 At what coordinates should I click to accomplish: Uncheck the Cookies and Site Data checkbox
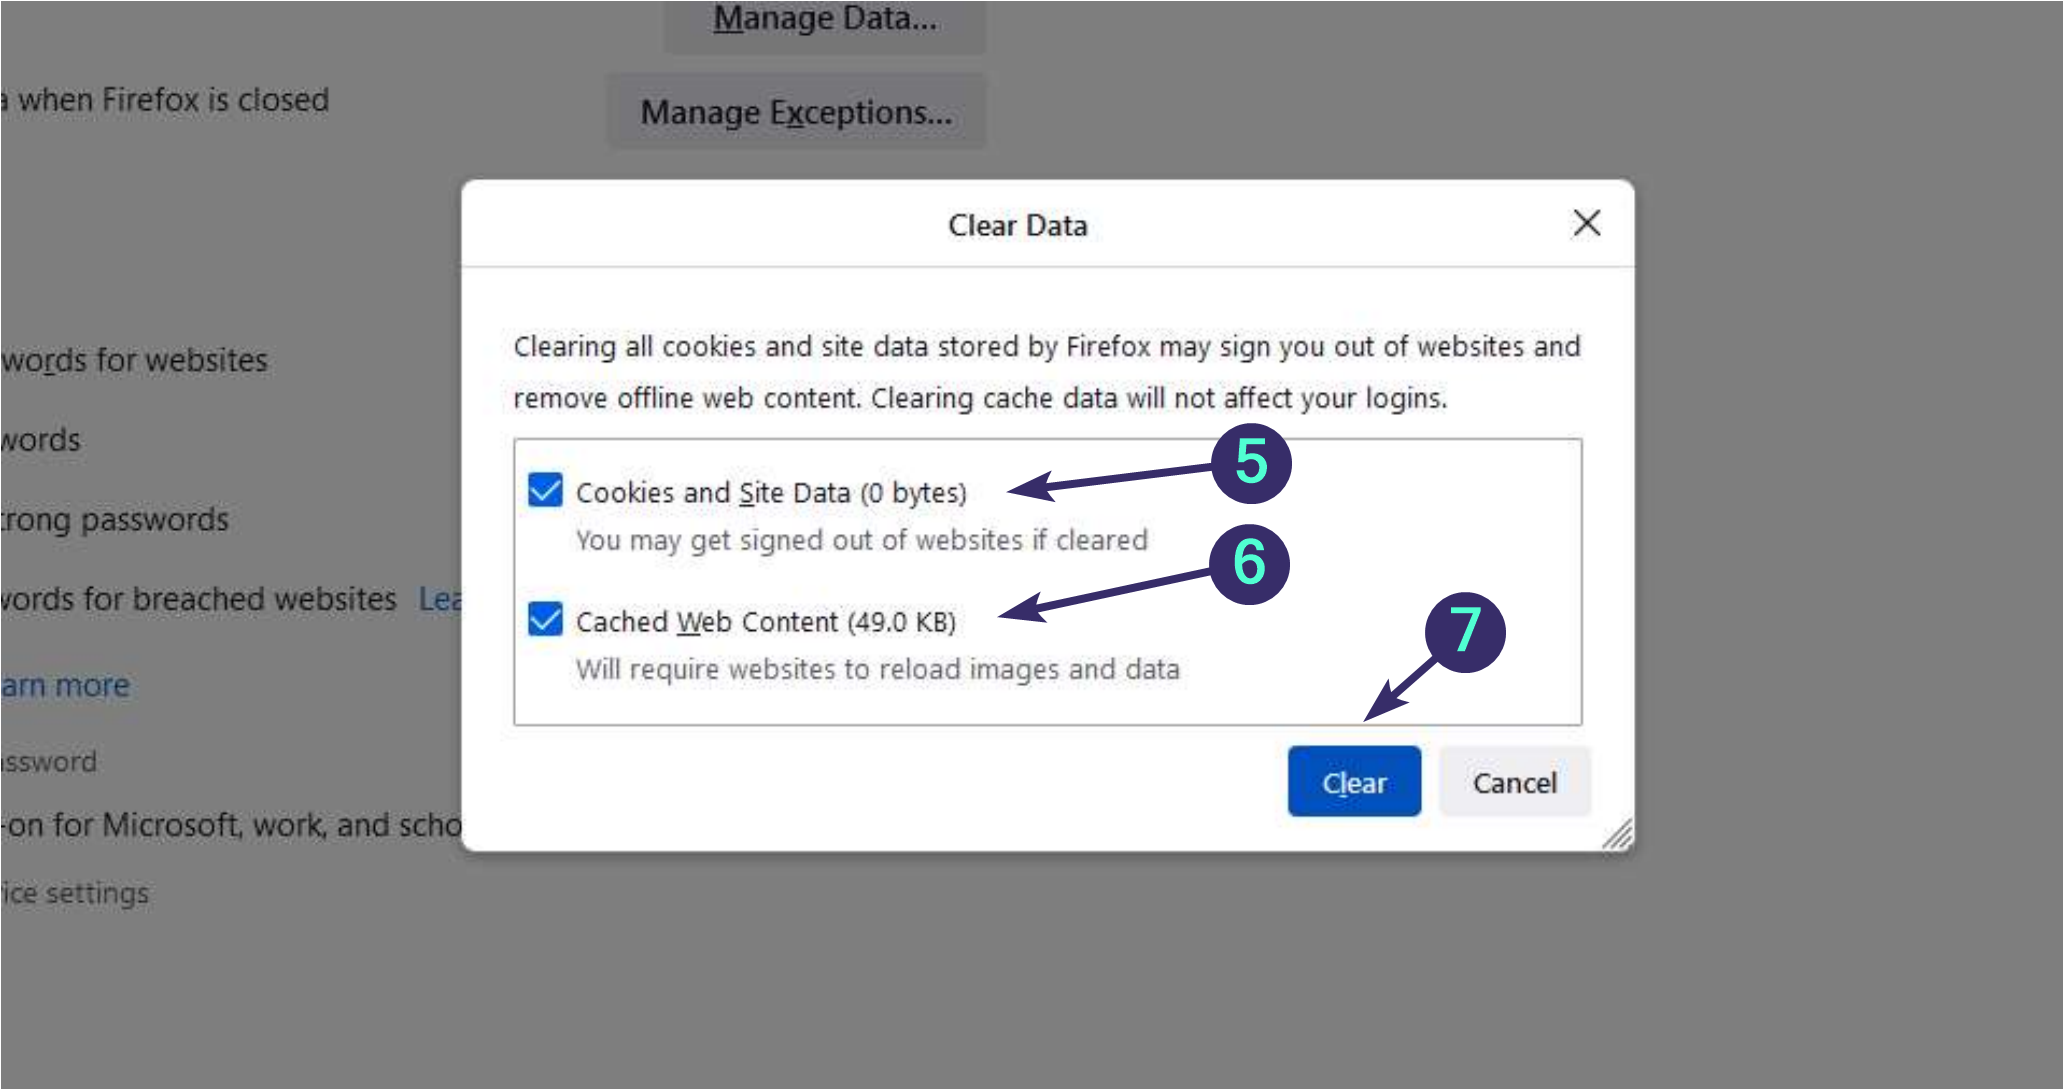click(x=545, y=490)
